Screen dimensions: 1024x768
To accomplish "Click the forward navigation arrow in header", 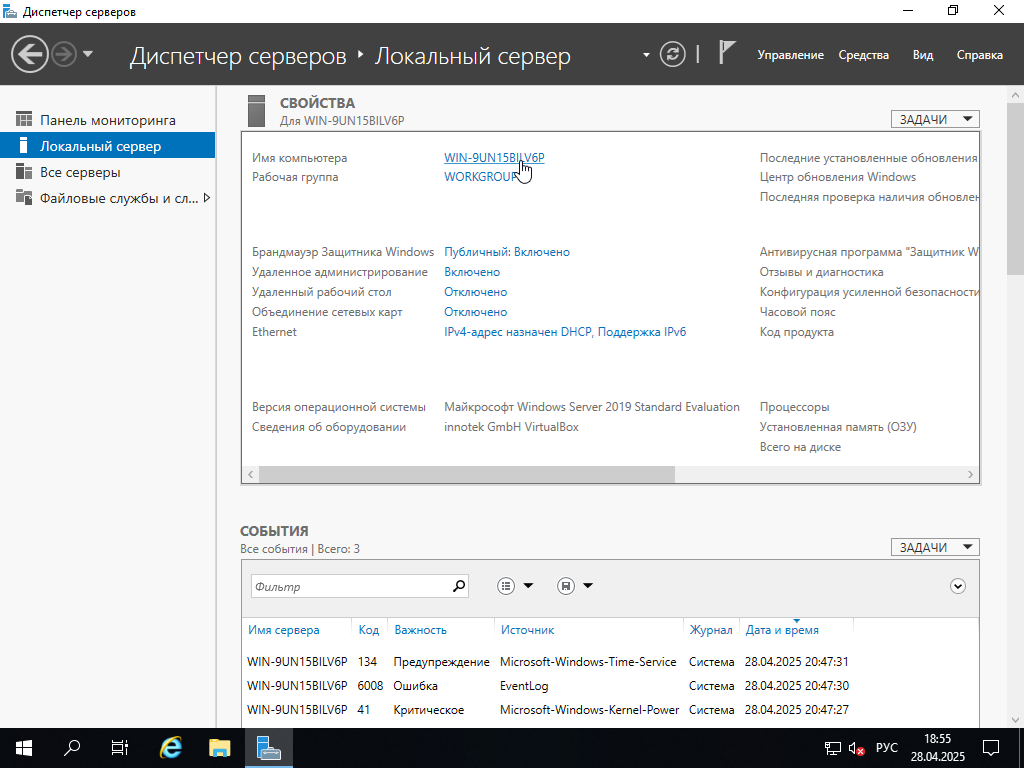I will pos(64,54).
